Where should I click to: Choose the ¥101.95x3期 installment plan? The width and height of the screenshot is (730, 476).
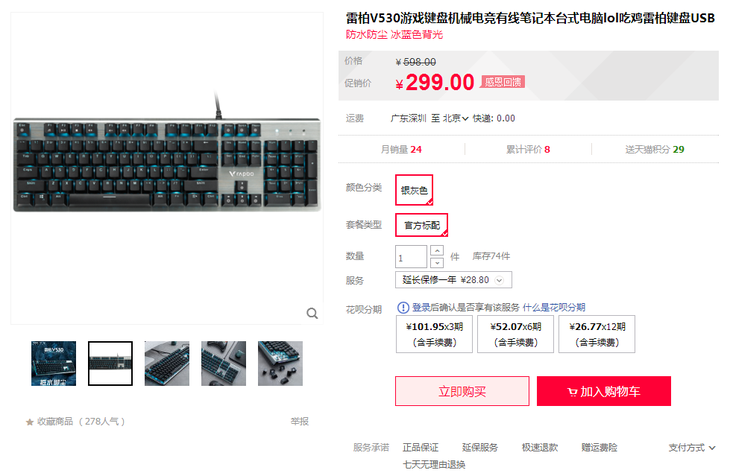434,334
